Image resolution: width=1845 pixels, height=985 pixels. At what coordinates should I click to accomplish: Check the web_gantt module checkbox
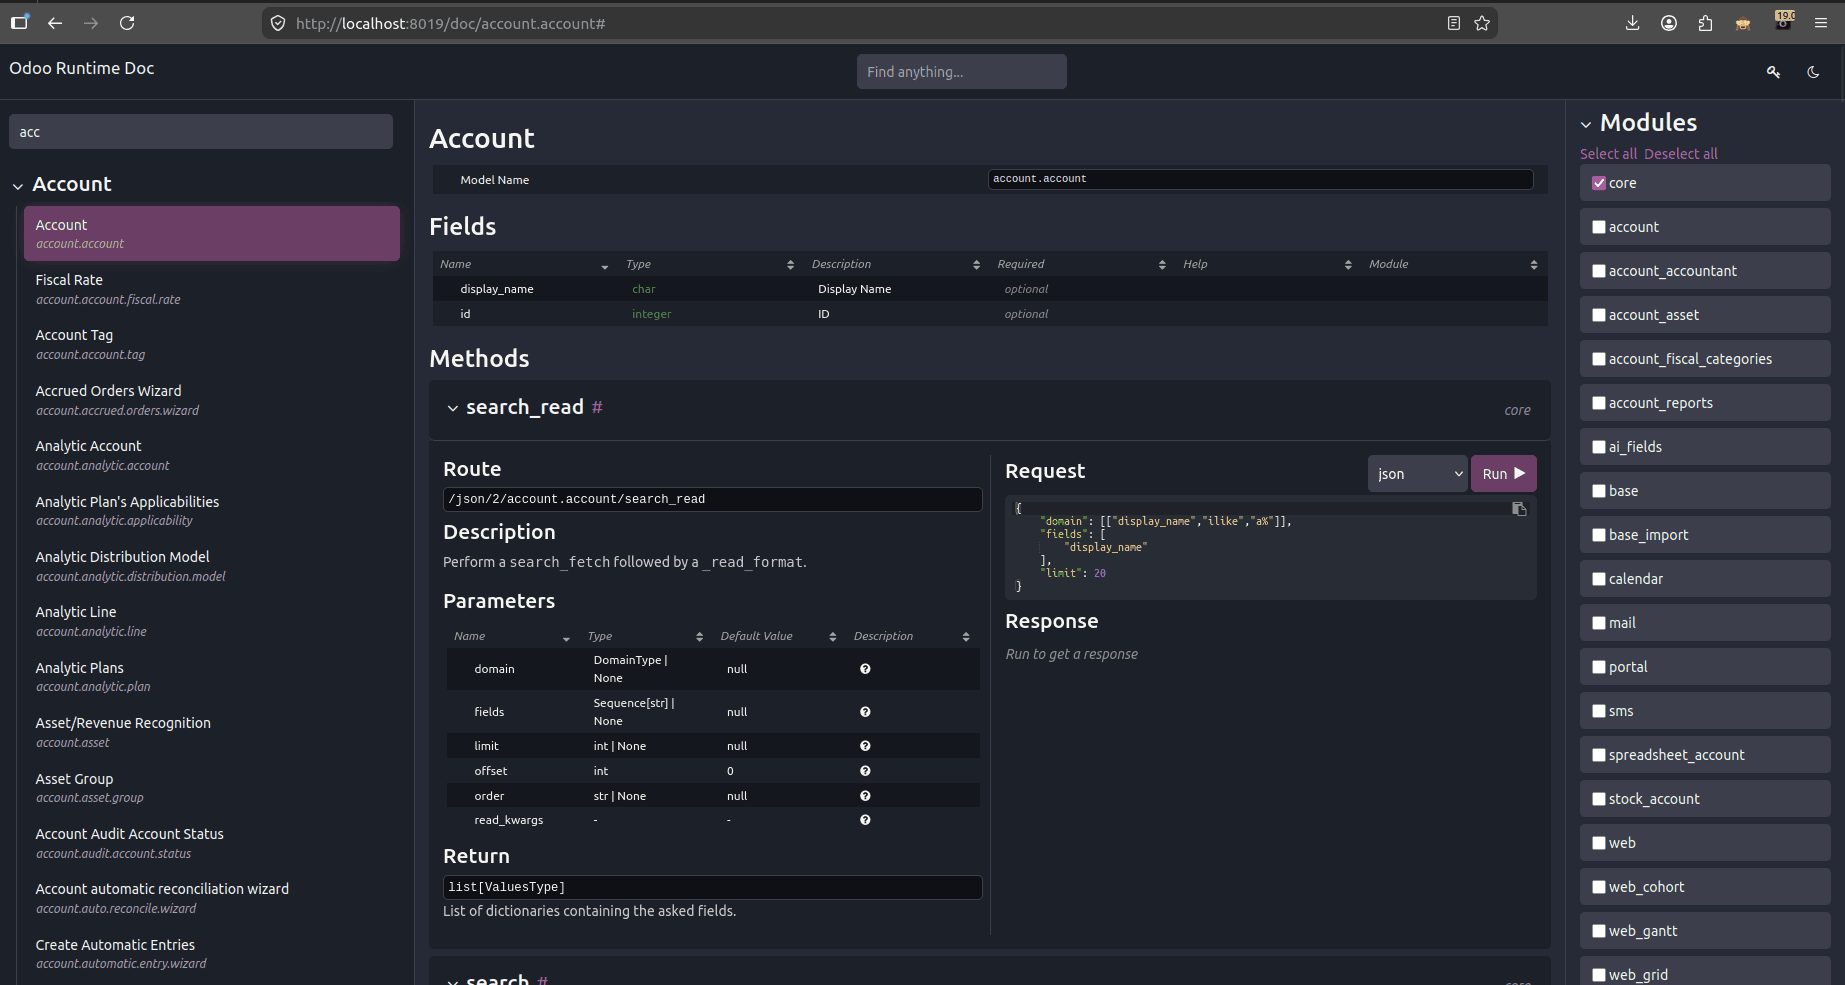click(1599, 931)
